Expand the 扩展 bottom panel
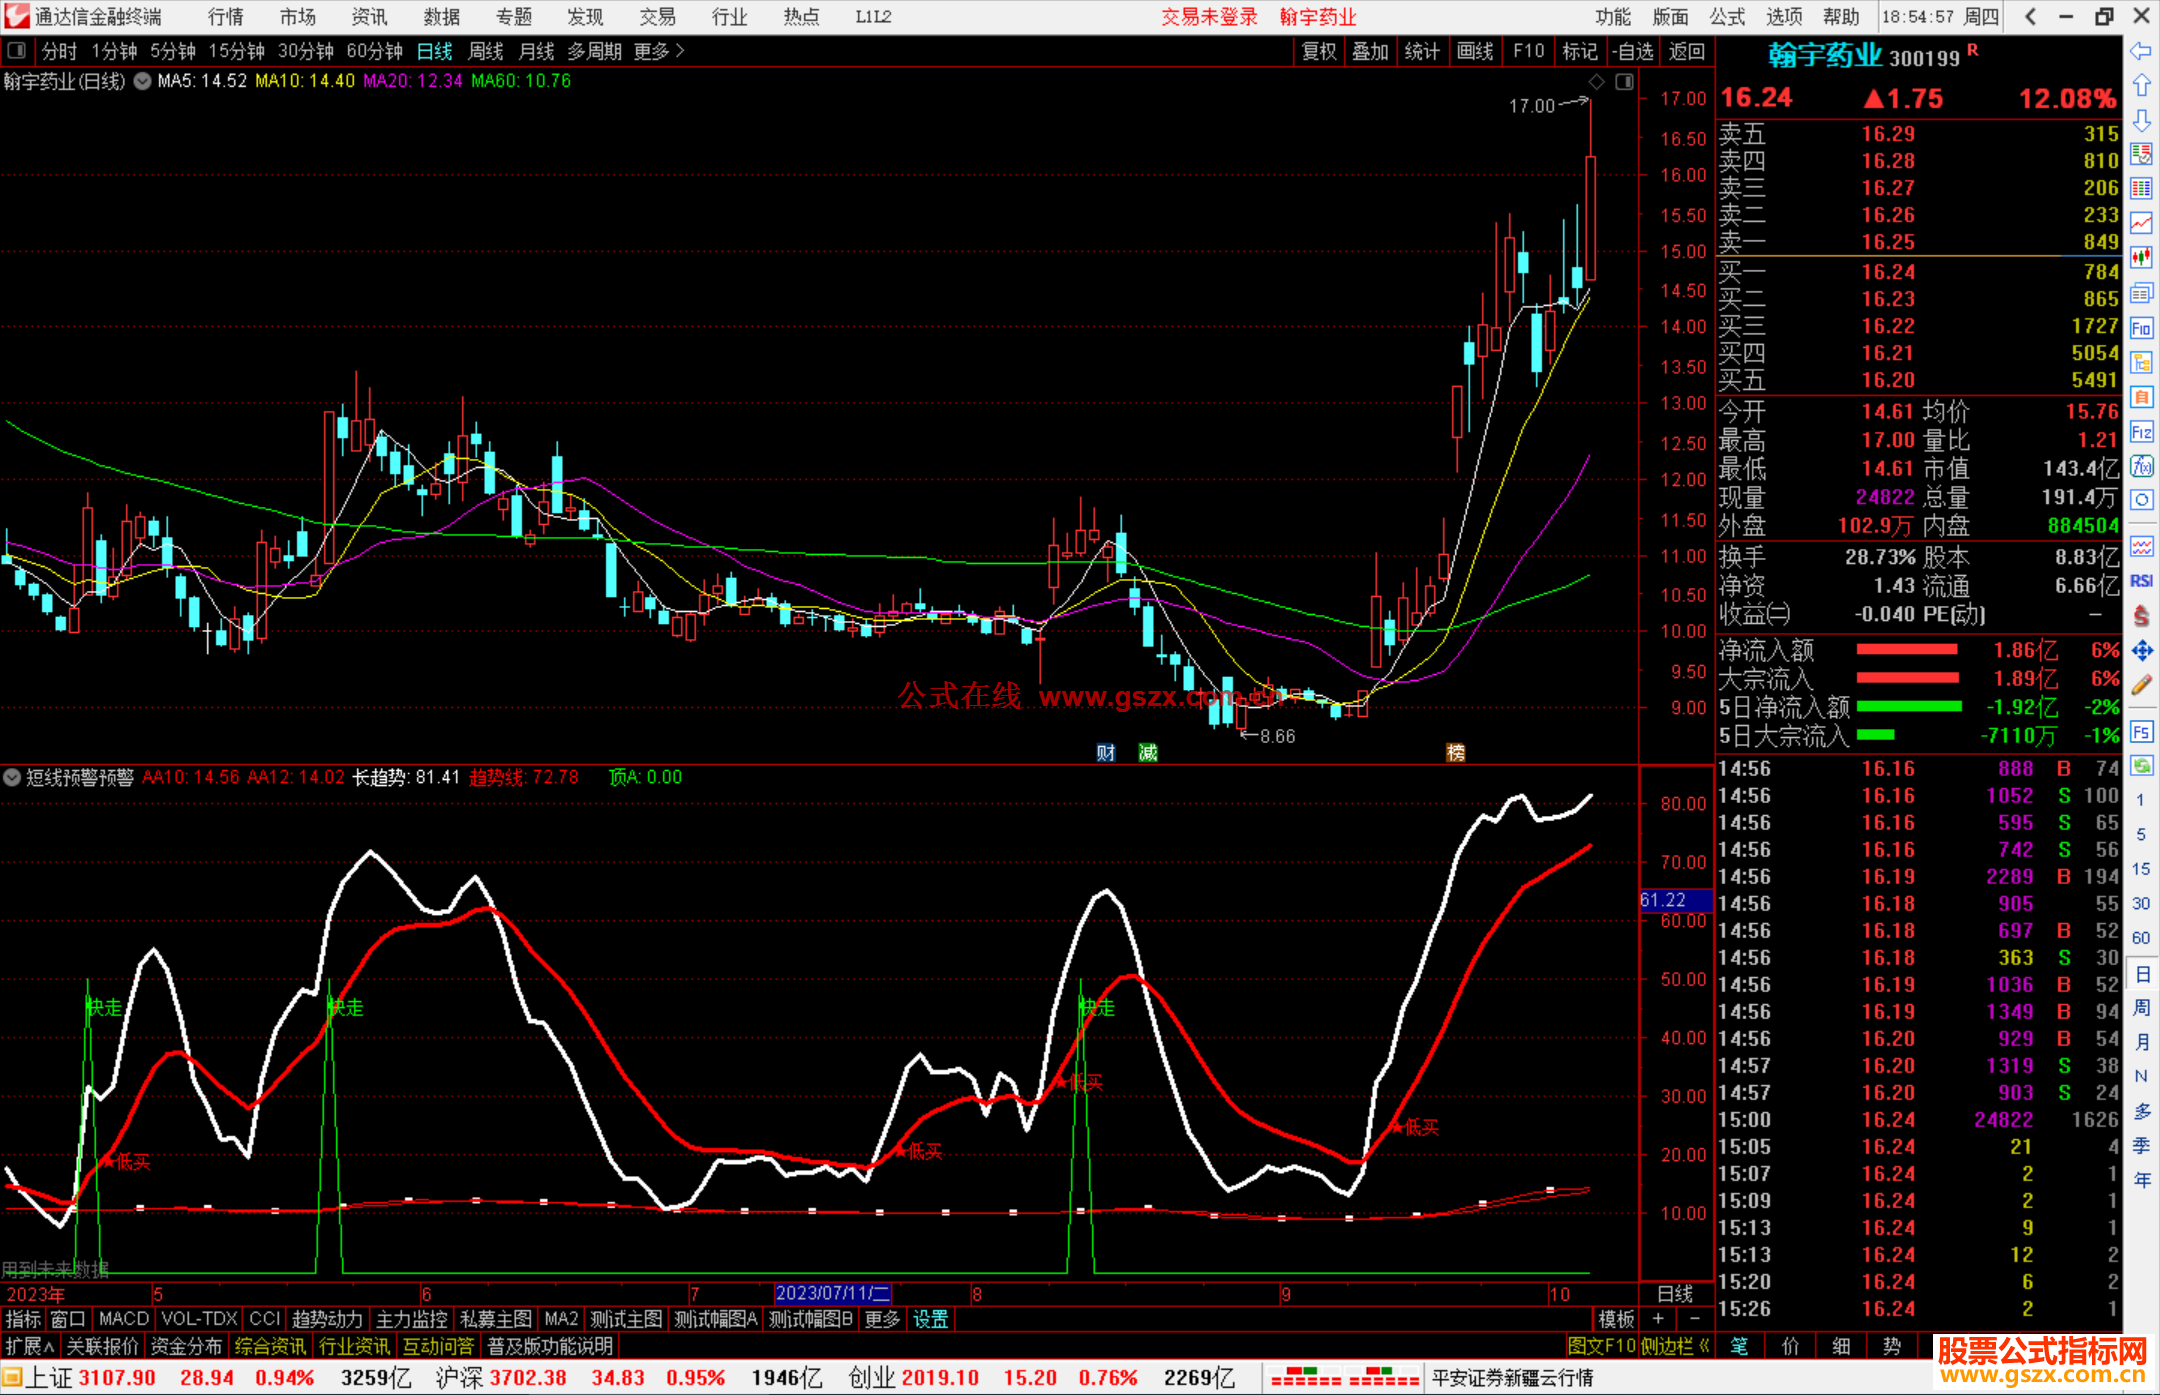The height and width of the screenshot is (1395, 2160). (30, 1346)
